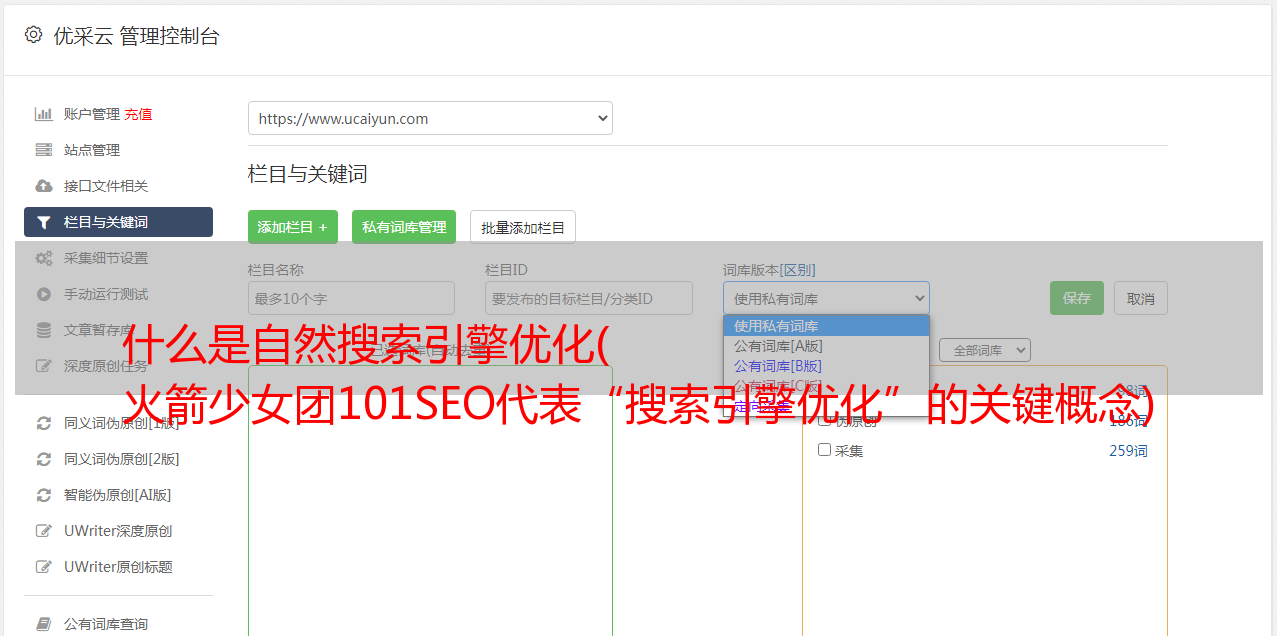Open the 全部词库 filter dropdown
The width and height of the screenshot is (1277, 636).
pyautogui.click(x=985, y=351)
